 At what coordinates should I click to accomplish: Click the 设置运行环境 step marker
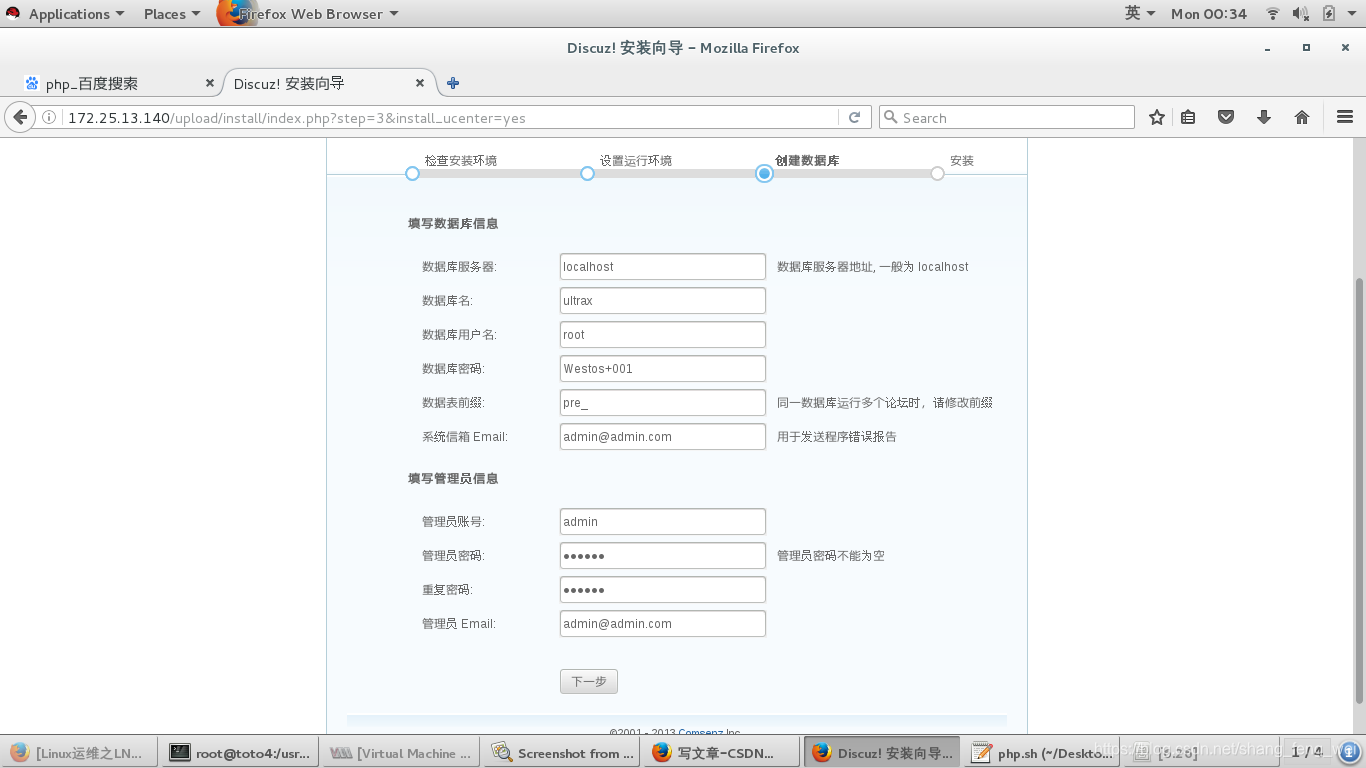click(x=587, y=174)
